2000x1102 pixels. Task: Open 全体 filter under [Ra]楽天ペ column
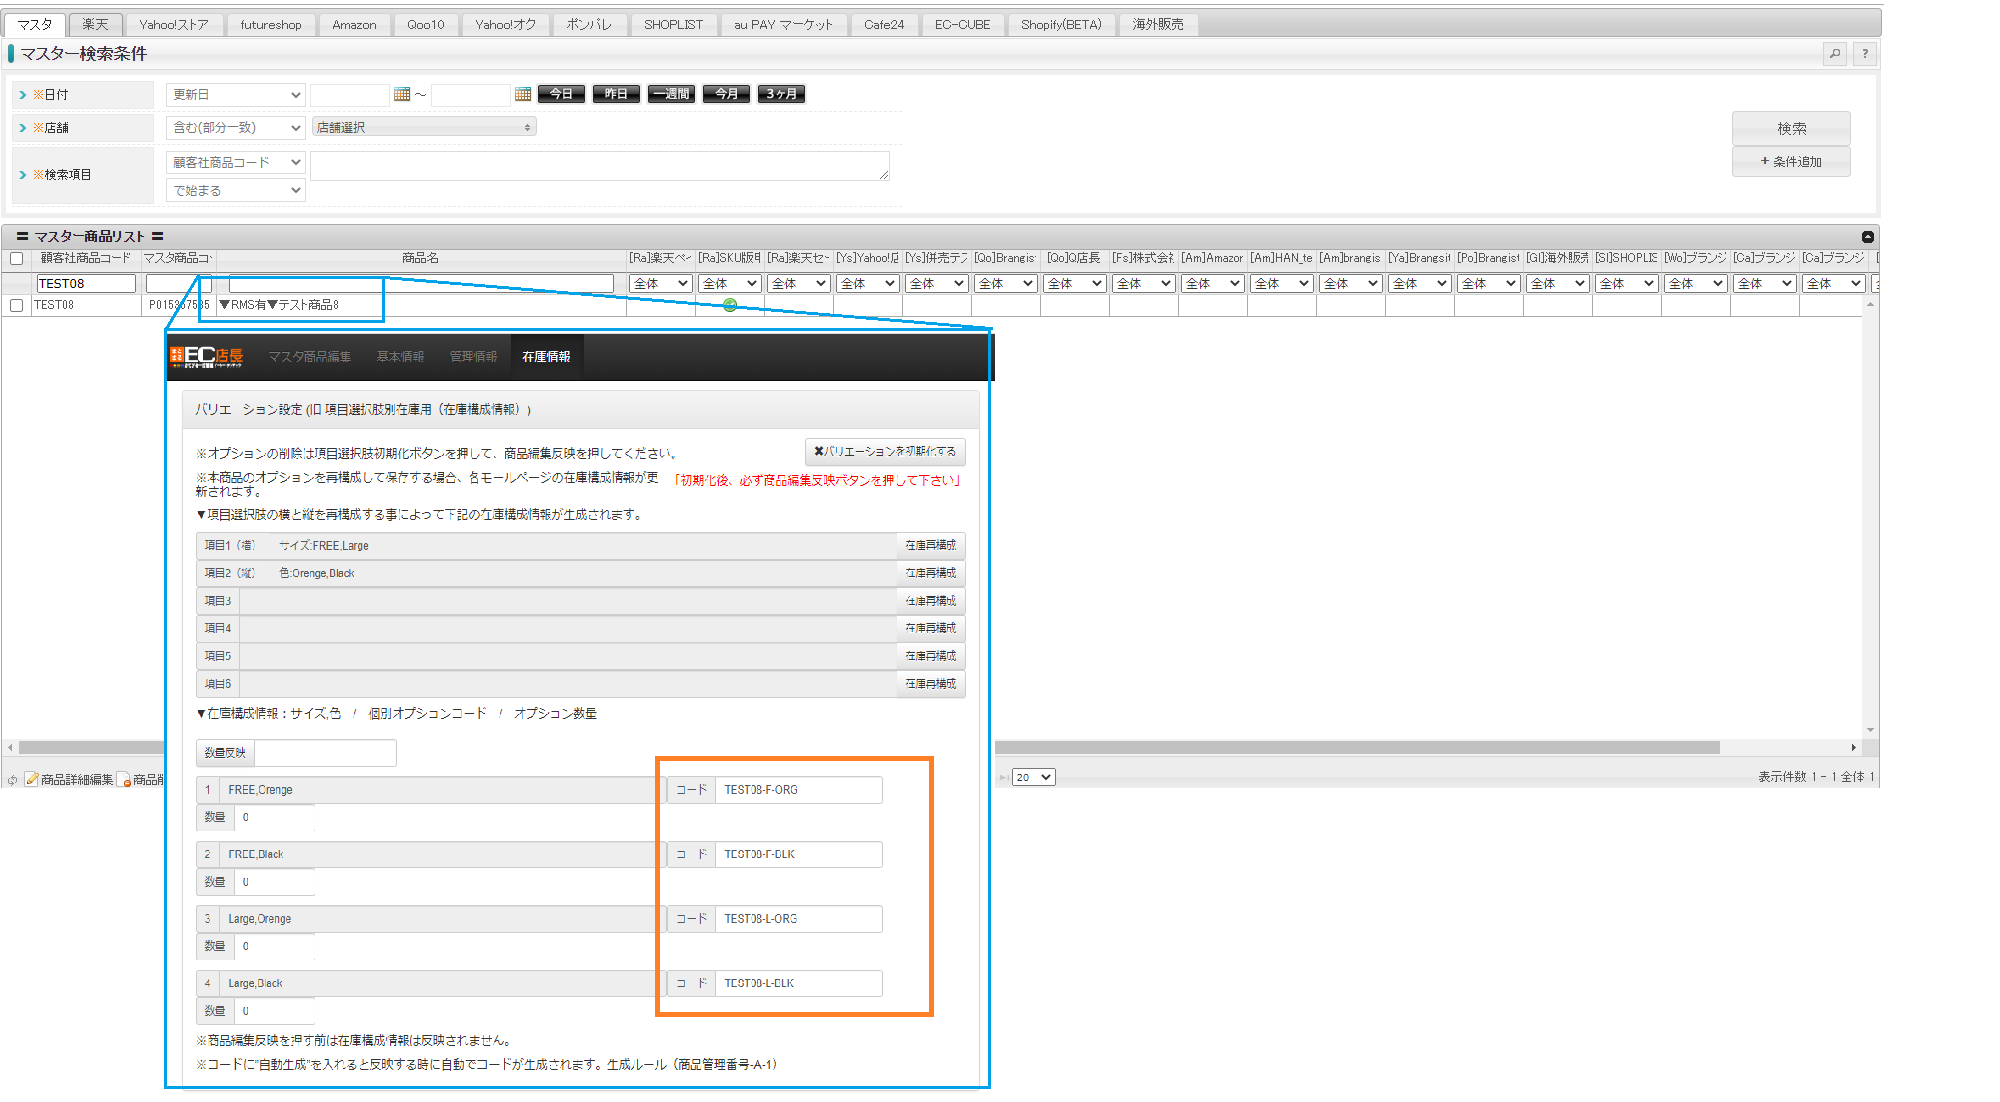click(661, 284)
